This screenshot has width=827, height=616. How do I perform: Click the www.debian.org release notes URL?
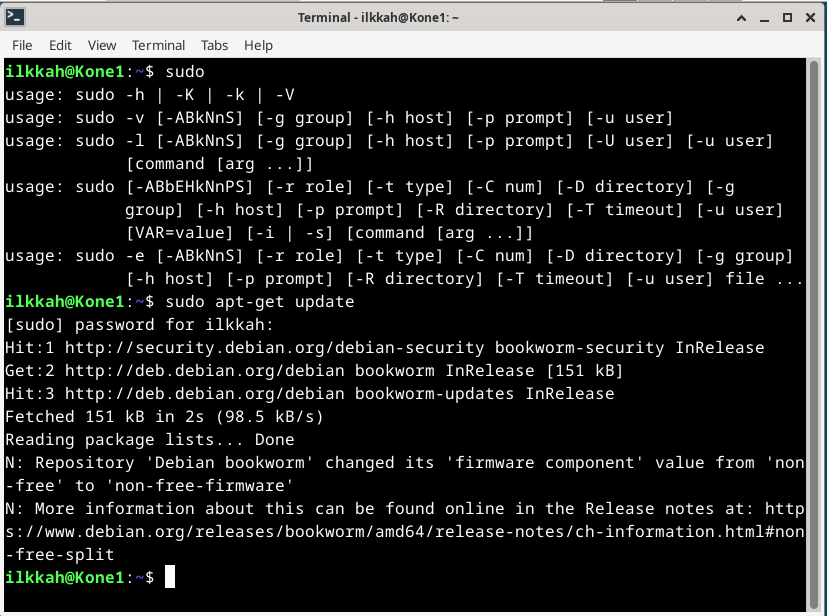pos(400,532)
